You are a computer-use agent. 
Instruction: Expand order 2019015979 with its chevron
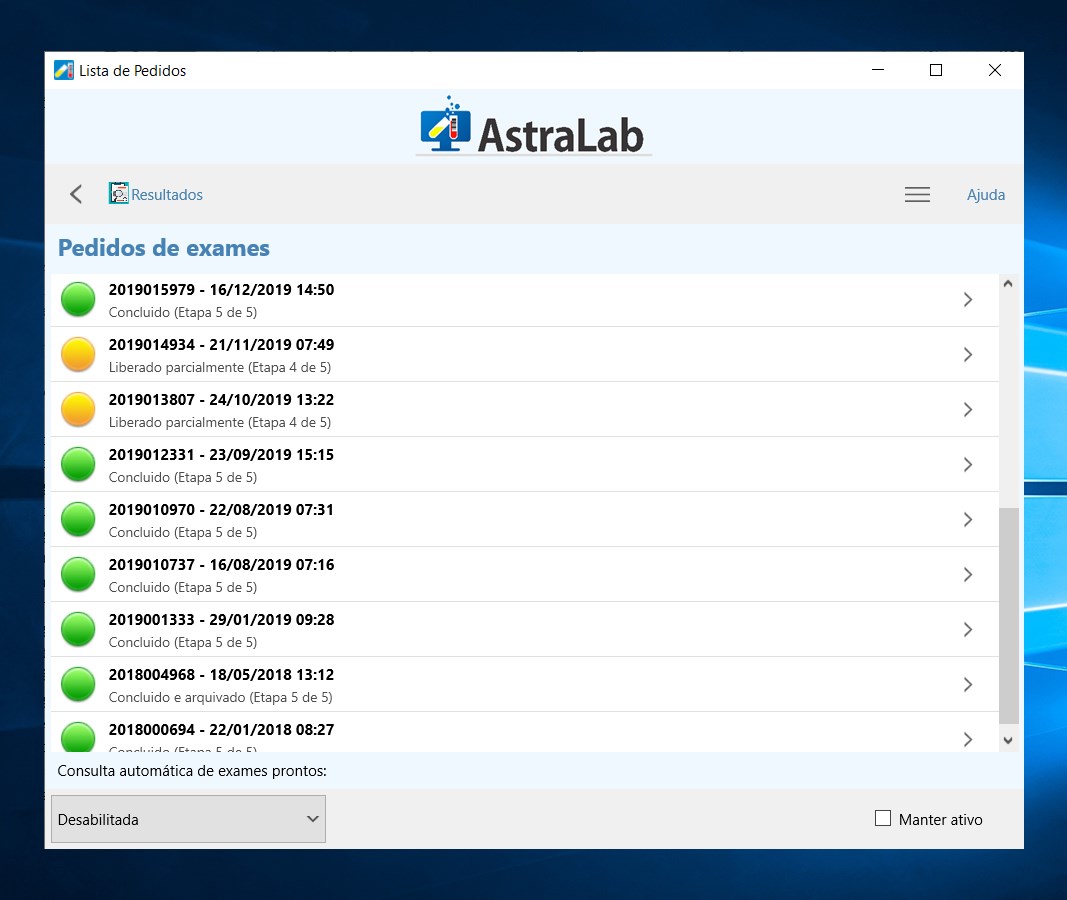point(968,299)
